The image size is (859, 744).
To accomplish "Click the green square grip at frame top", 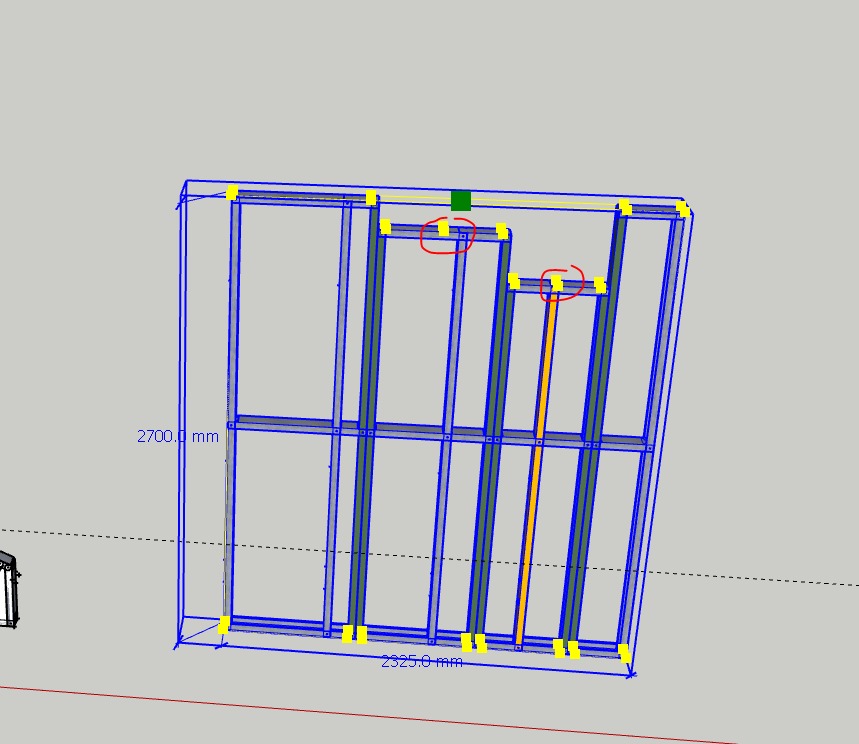I will [461, 201].
